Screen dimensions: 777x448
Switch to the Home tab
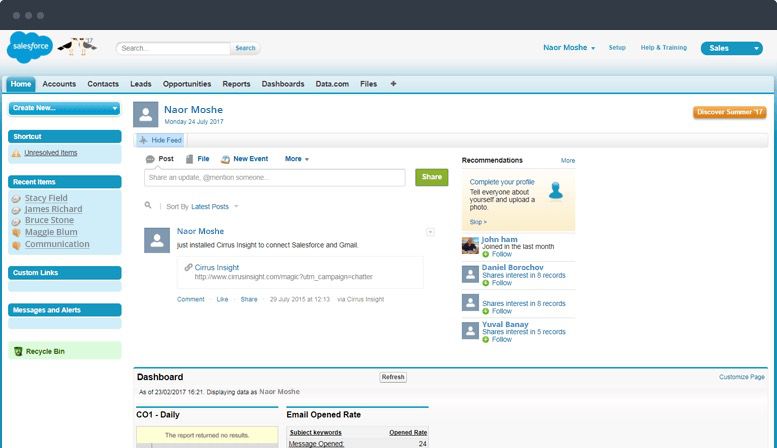(x=21, y=84)
